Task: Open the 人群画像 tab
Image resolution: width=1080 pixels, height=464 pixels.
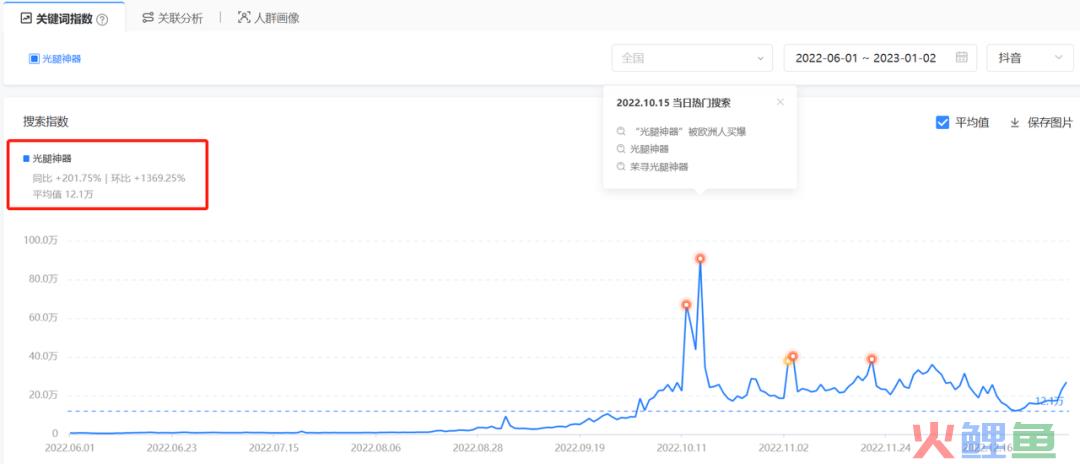Action: (269, 18)
